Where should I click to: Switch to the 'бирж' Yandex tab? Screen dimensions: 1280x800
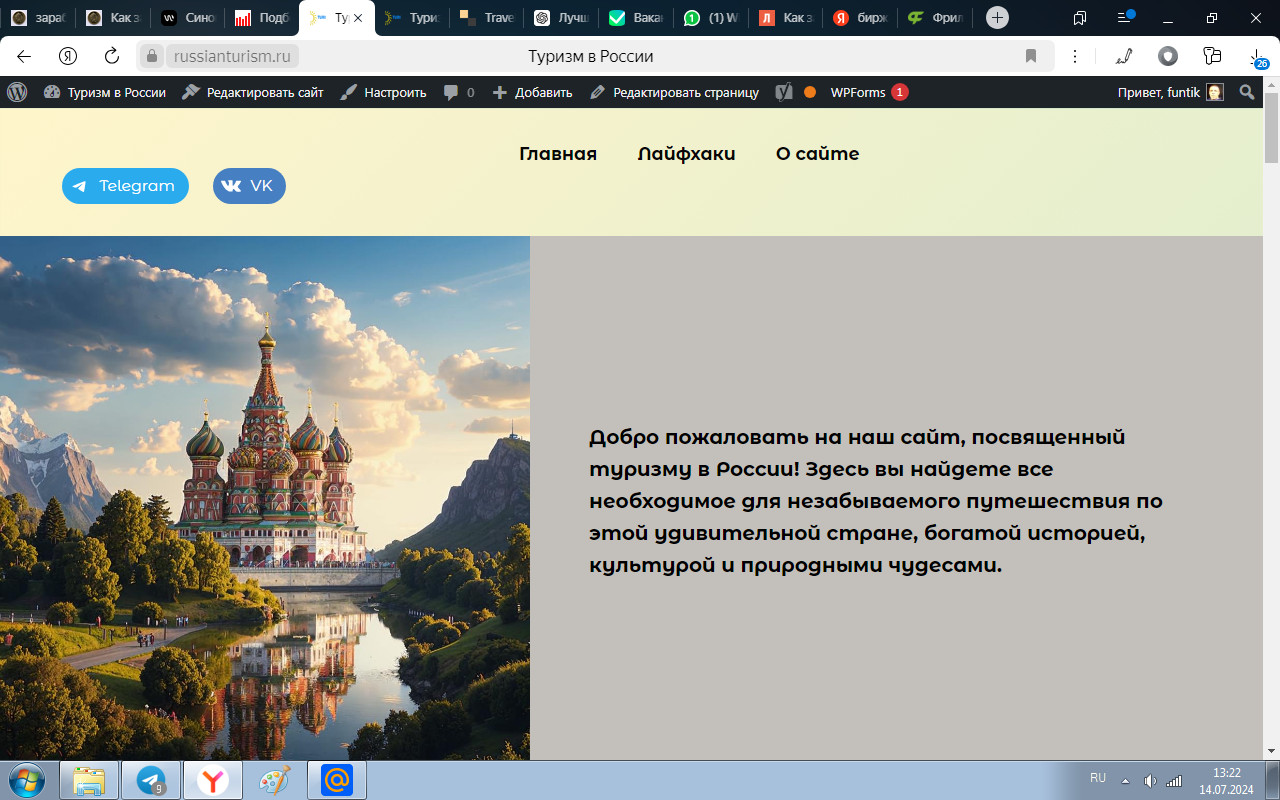860,18
